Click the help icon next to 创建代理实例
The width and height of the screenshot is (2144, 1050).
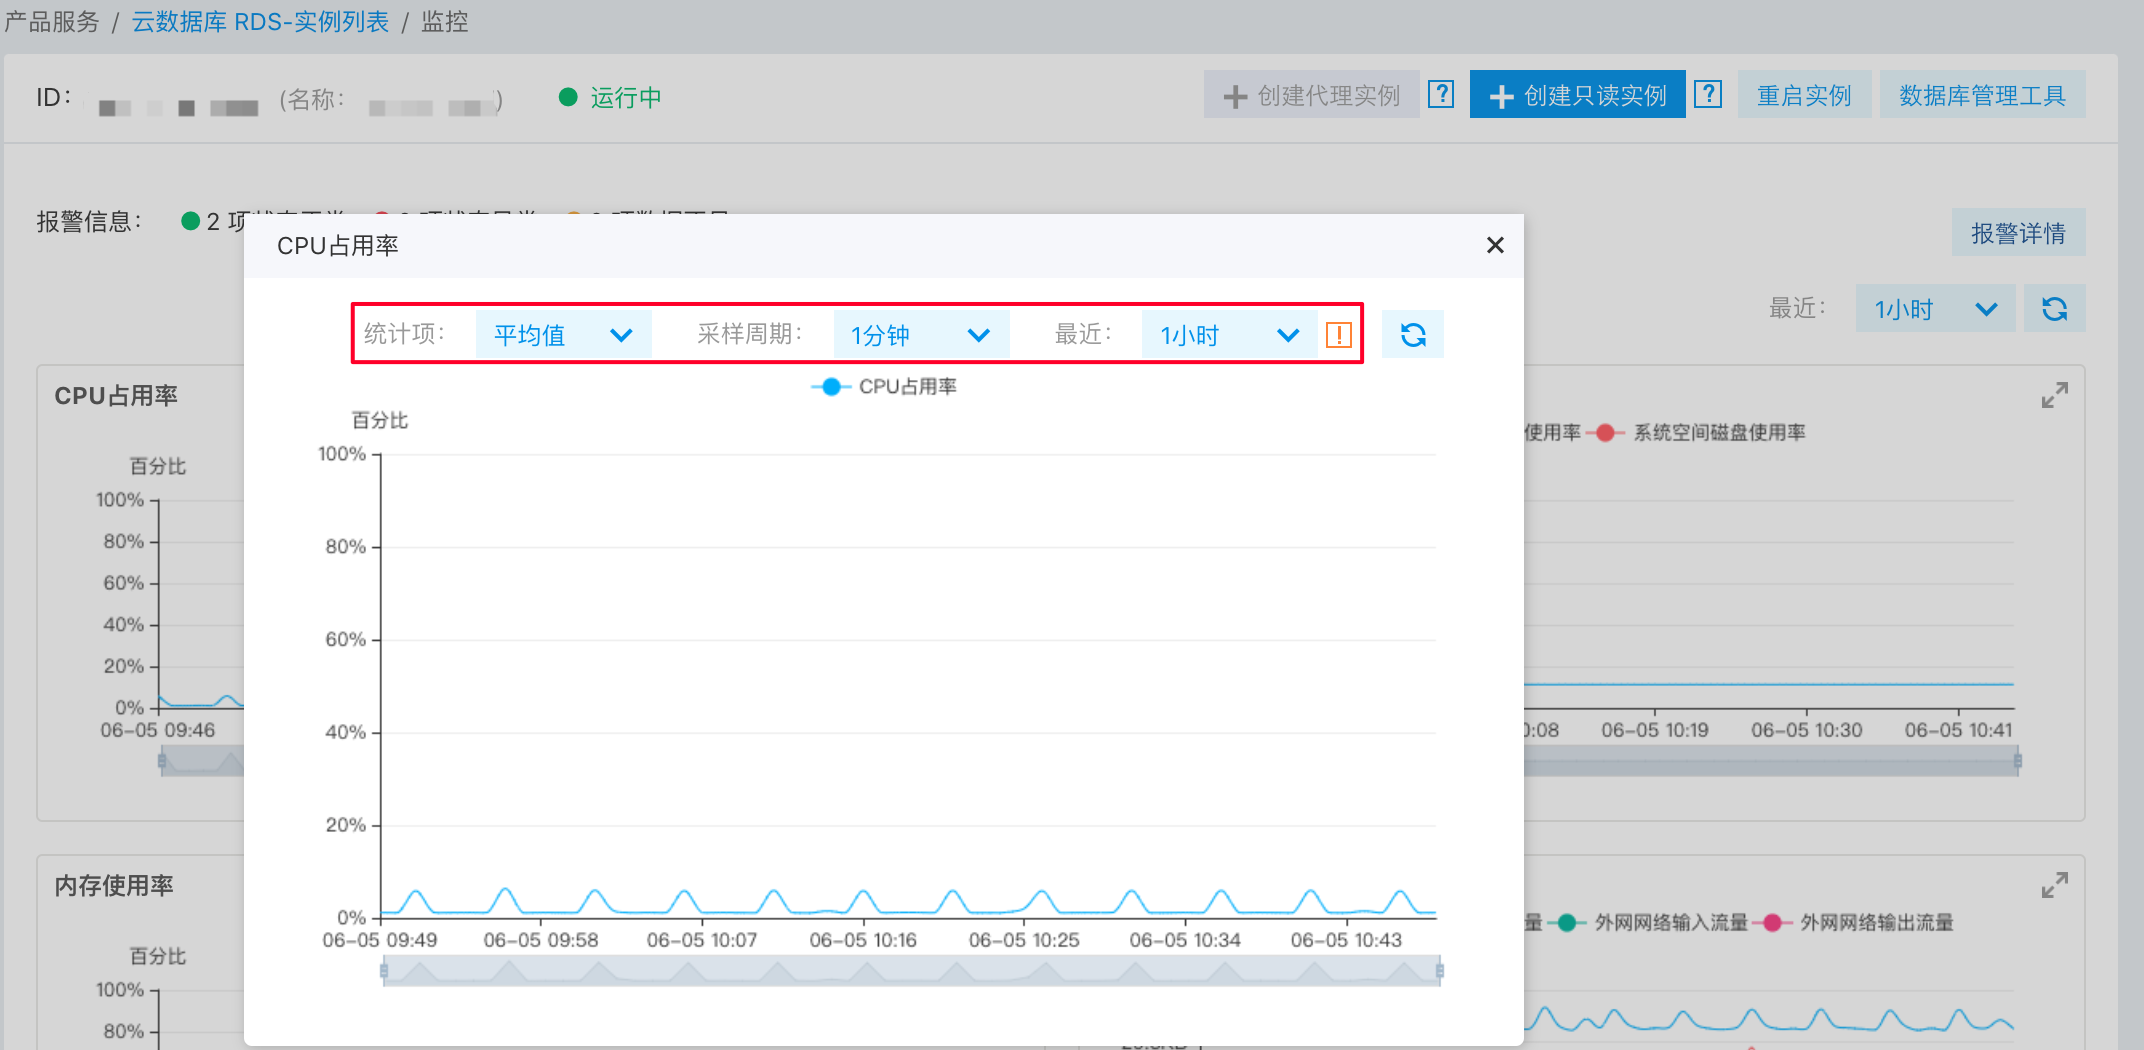(x=1441, y=95)
